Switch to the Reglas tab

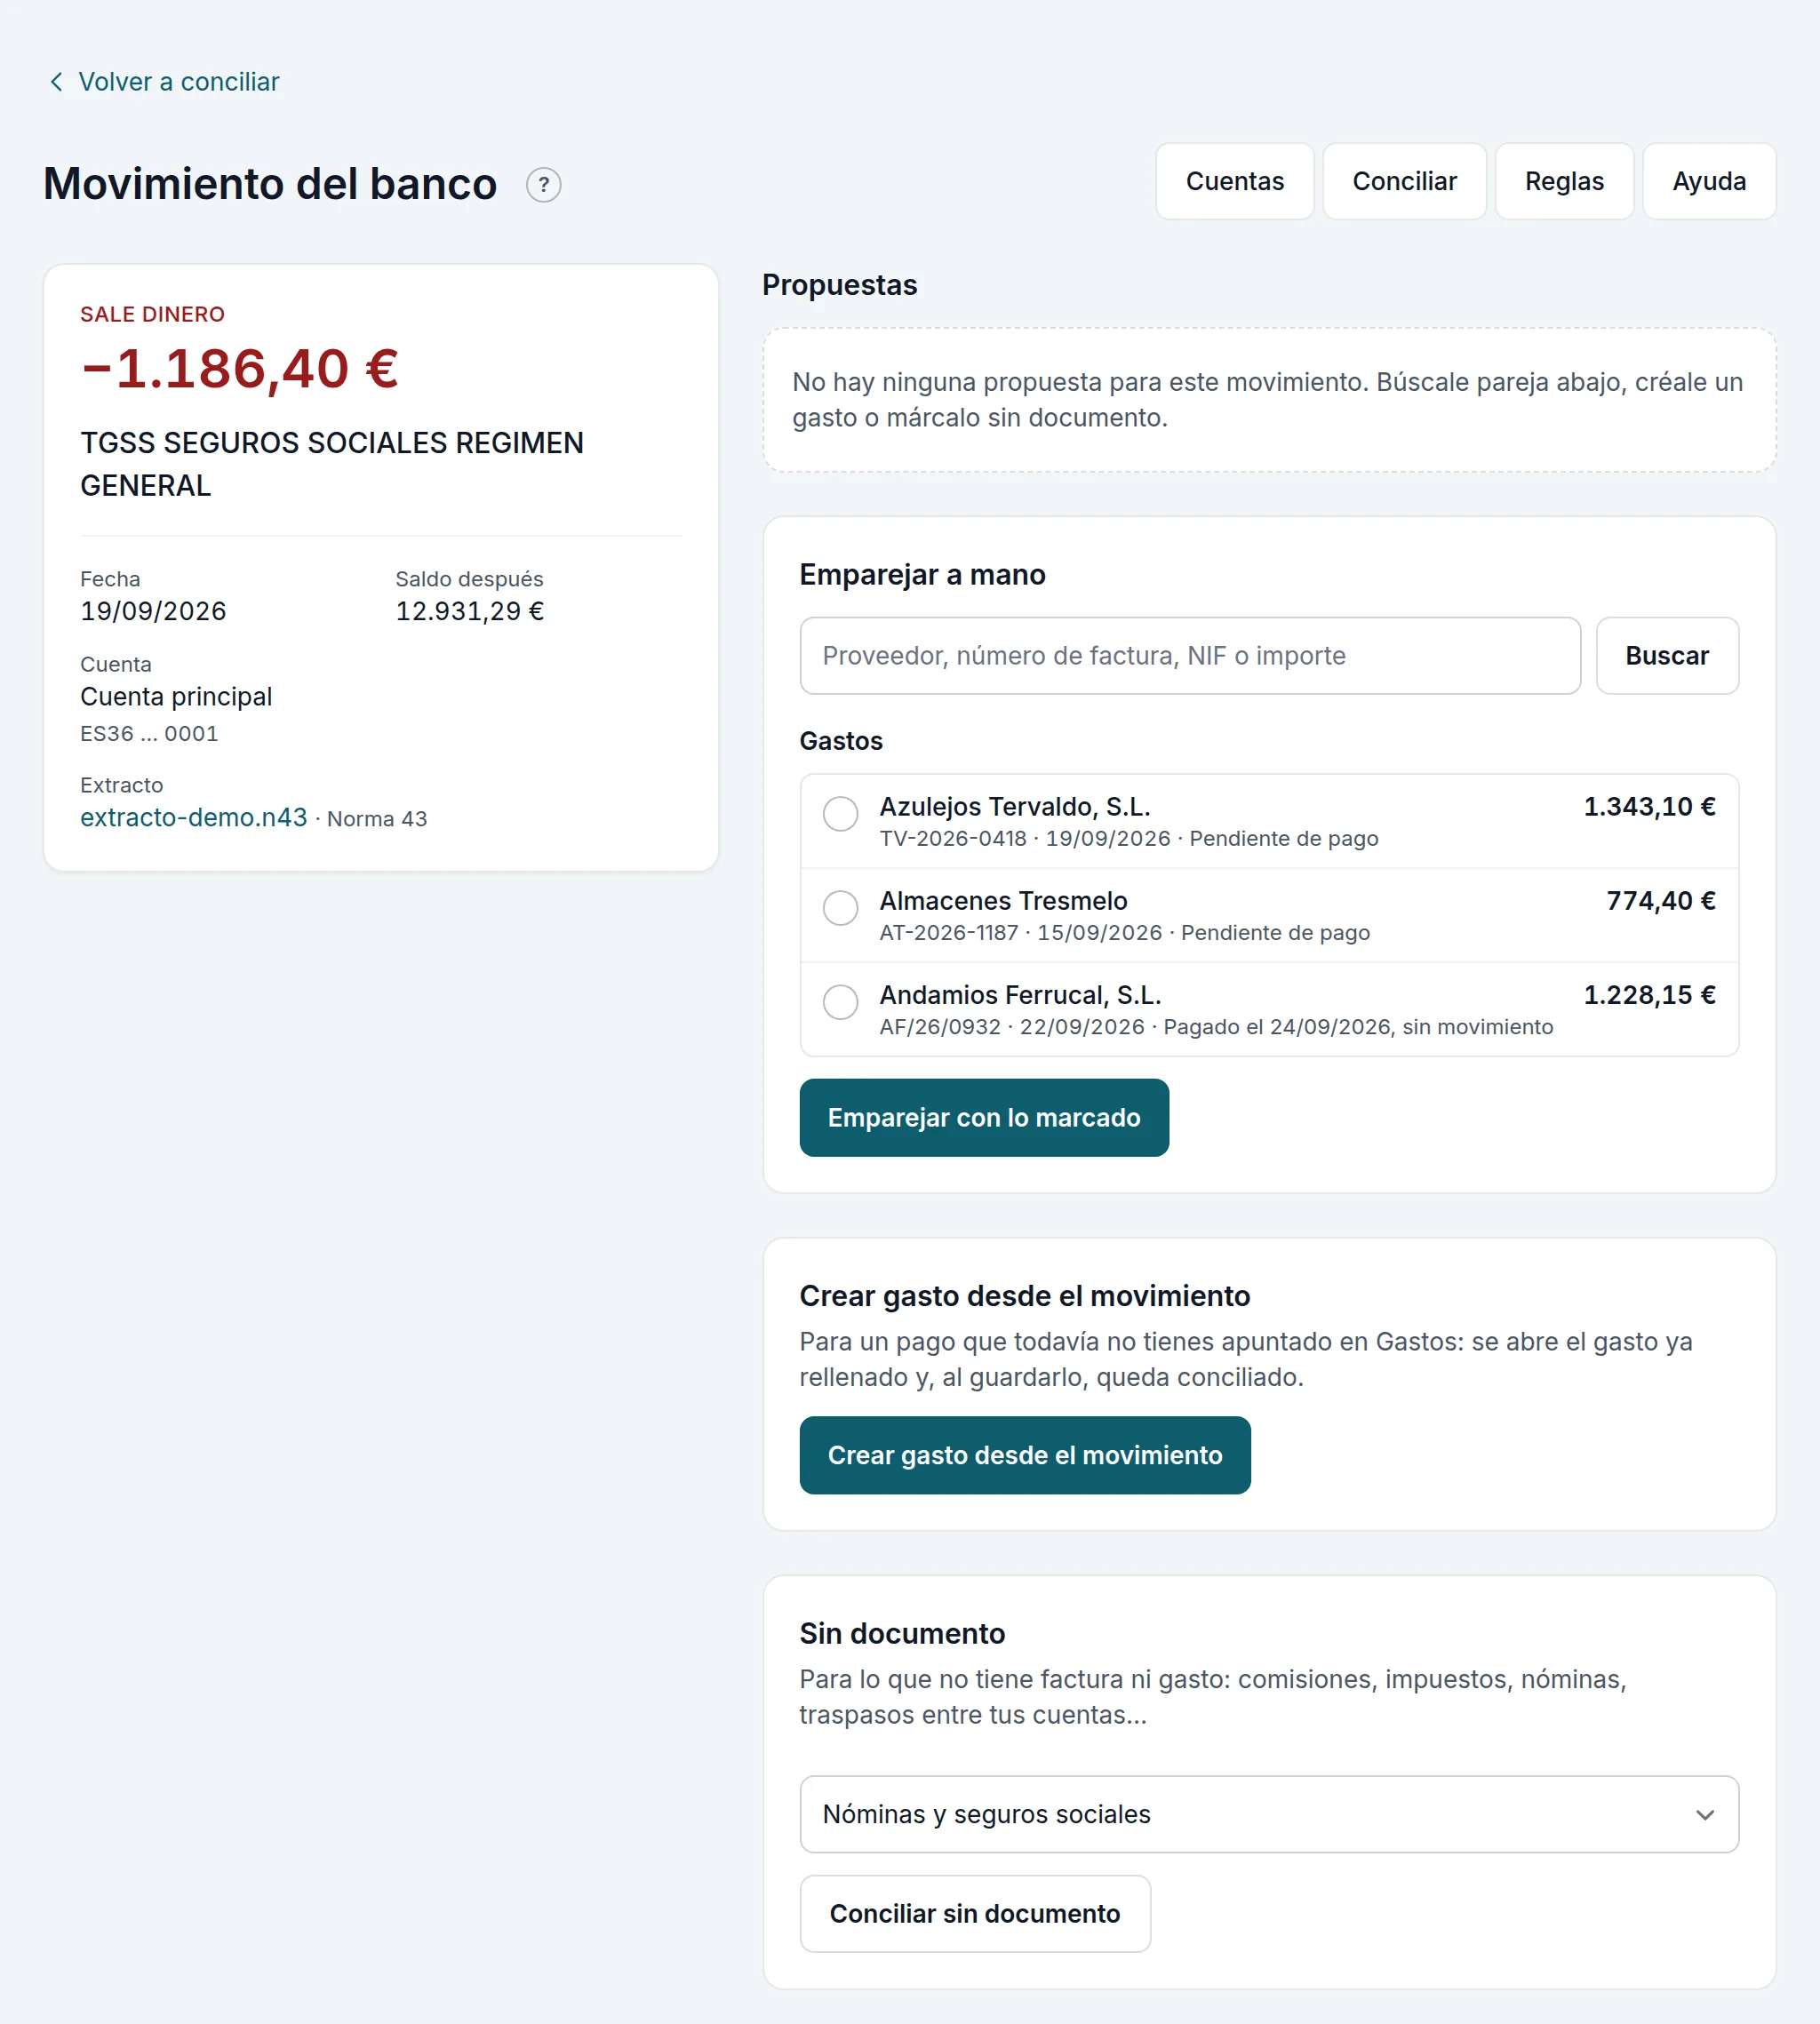[x=1563, y=181]
